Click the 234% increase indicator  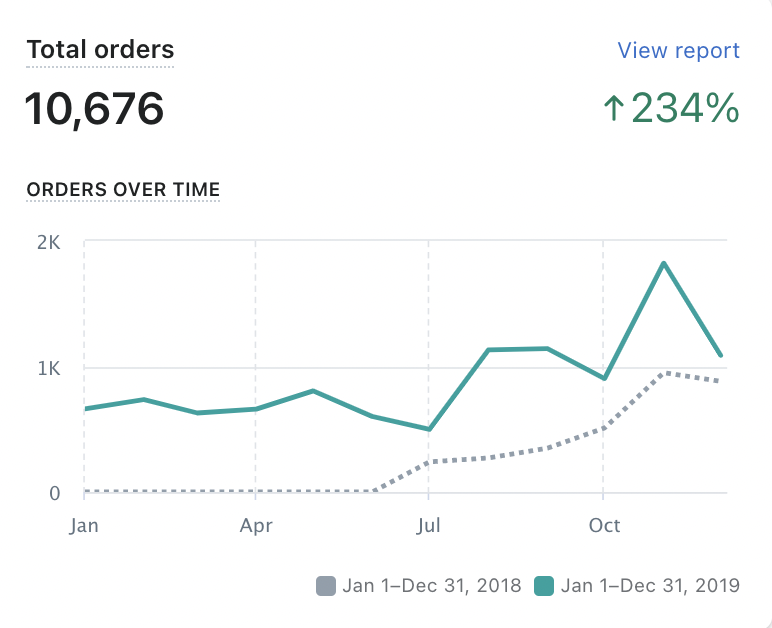tap(685, 108)
